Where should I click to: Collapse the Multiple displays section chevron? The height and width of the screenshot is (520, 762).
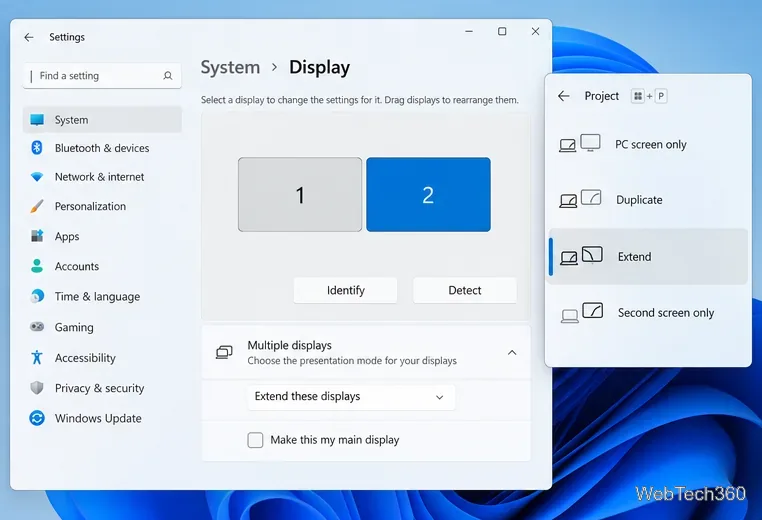click(x=512, y=352)
